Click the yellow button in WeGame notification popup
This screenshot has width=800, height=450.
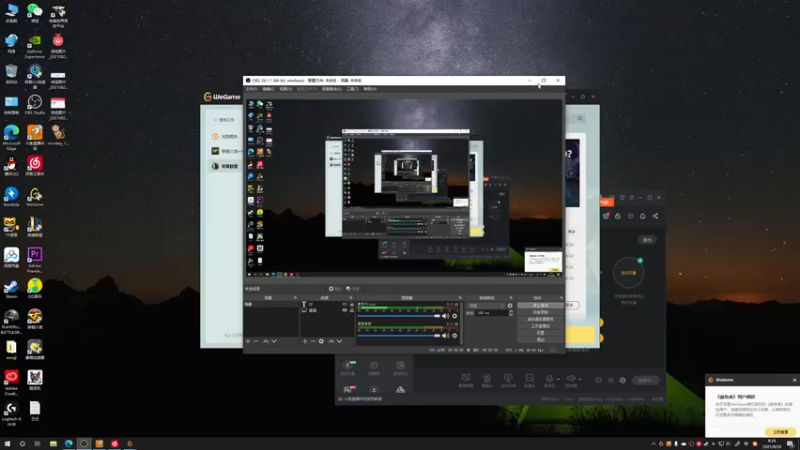coord(780,432)
